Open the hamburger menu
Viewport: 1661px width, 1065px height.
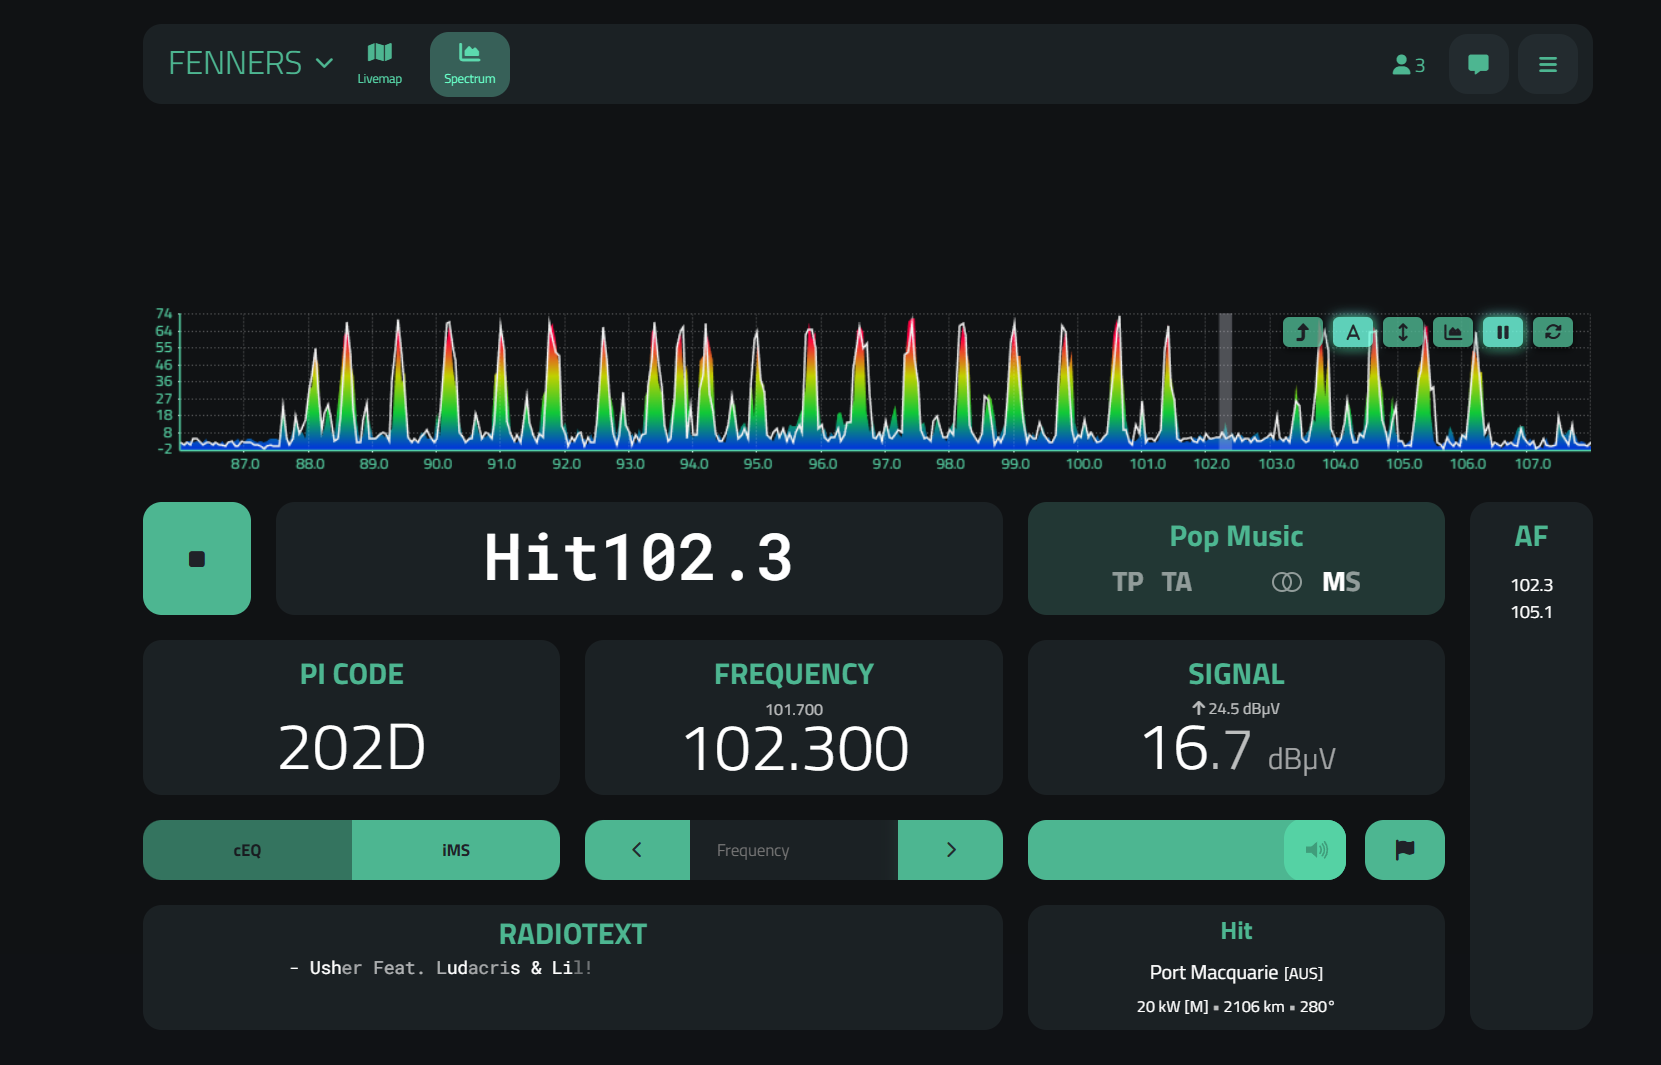pos(1547,64)
